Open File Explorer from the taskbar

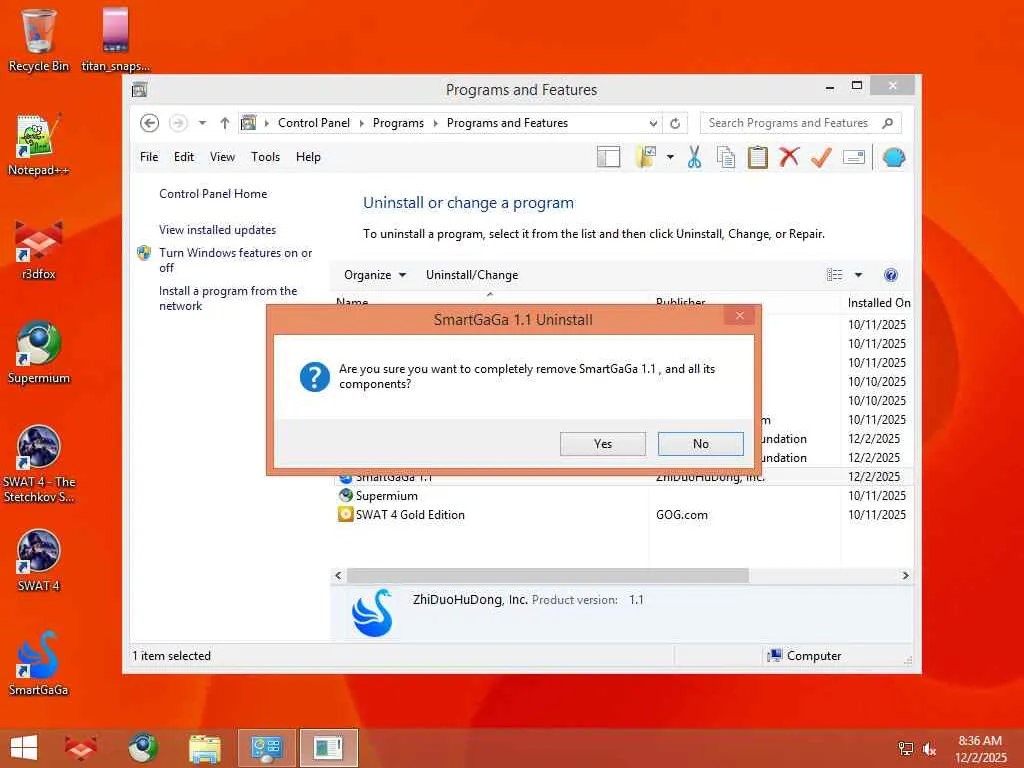point(205,748)
